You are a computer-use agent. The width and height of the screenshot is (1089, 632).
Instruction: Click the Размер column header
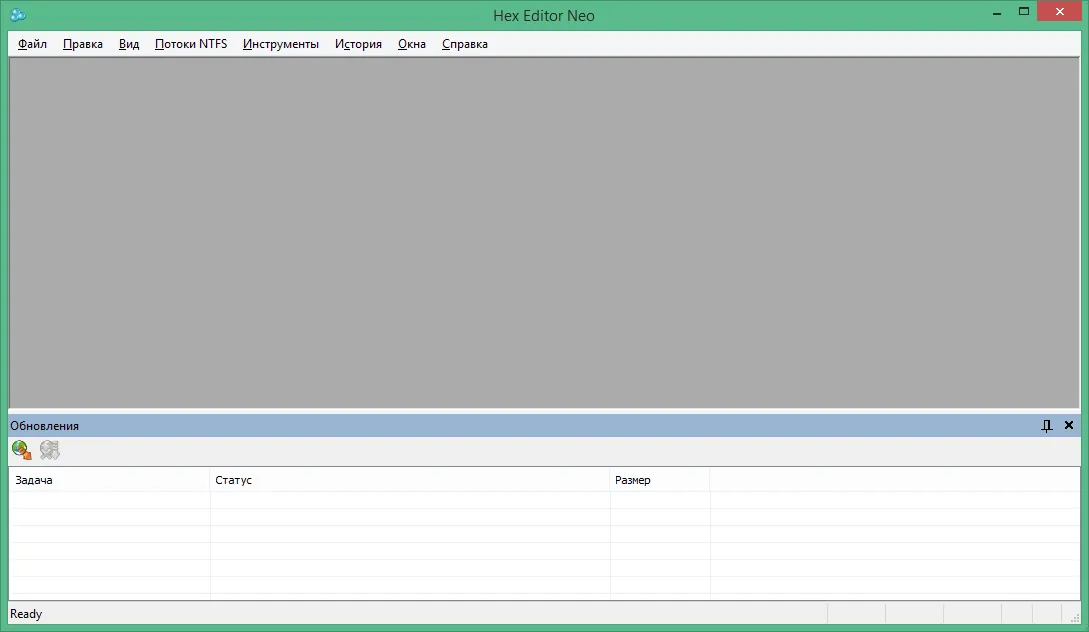click(660, 480)
